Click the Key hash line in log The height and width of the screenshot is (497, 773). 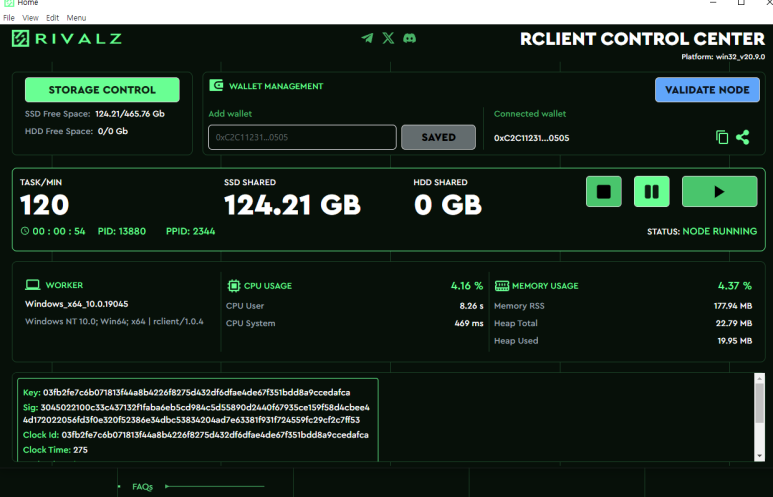point(186,392)
